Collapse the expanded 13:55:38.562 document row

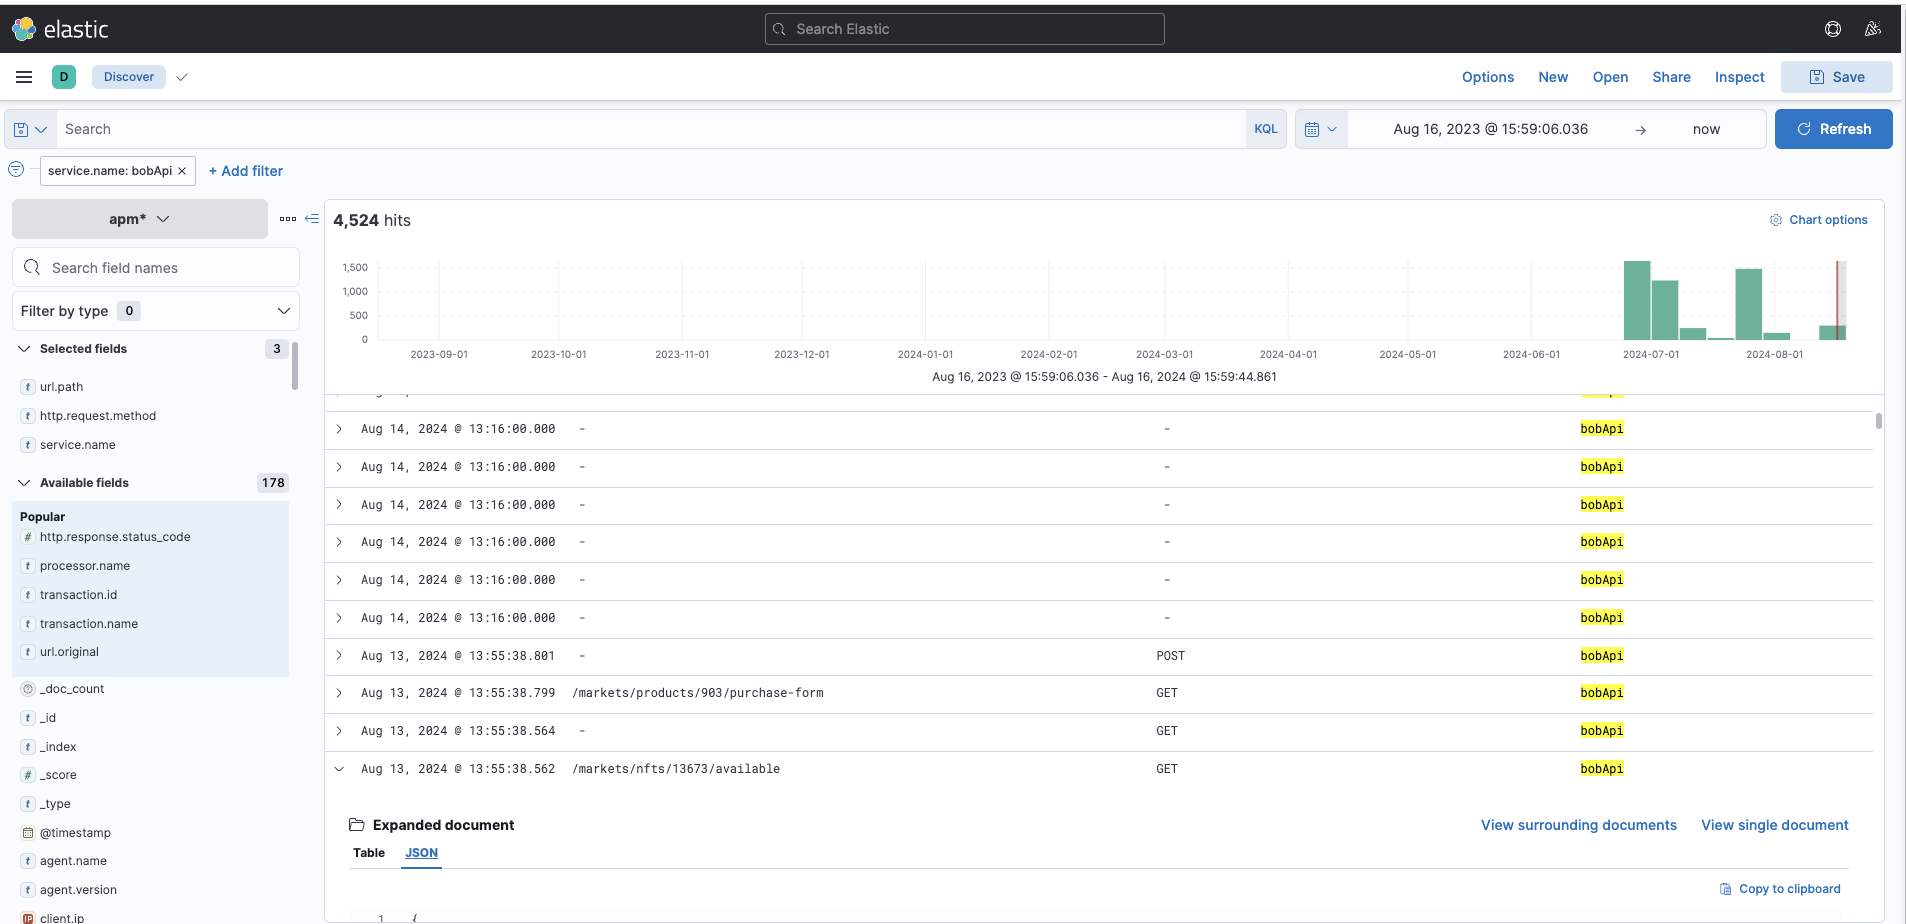339,769
